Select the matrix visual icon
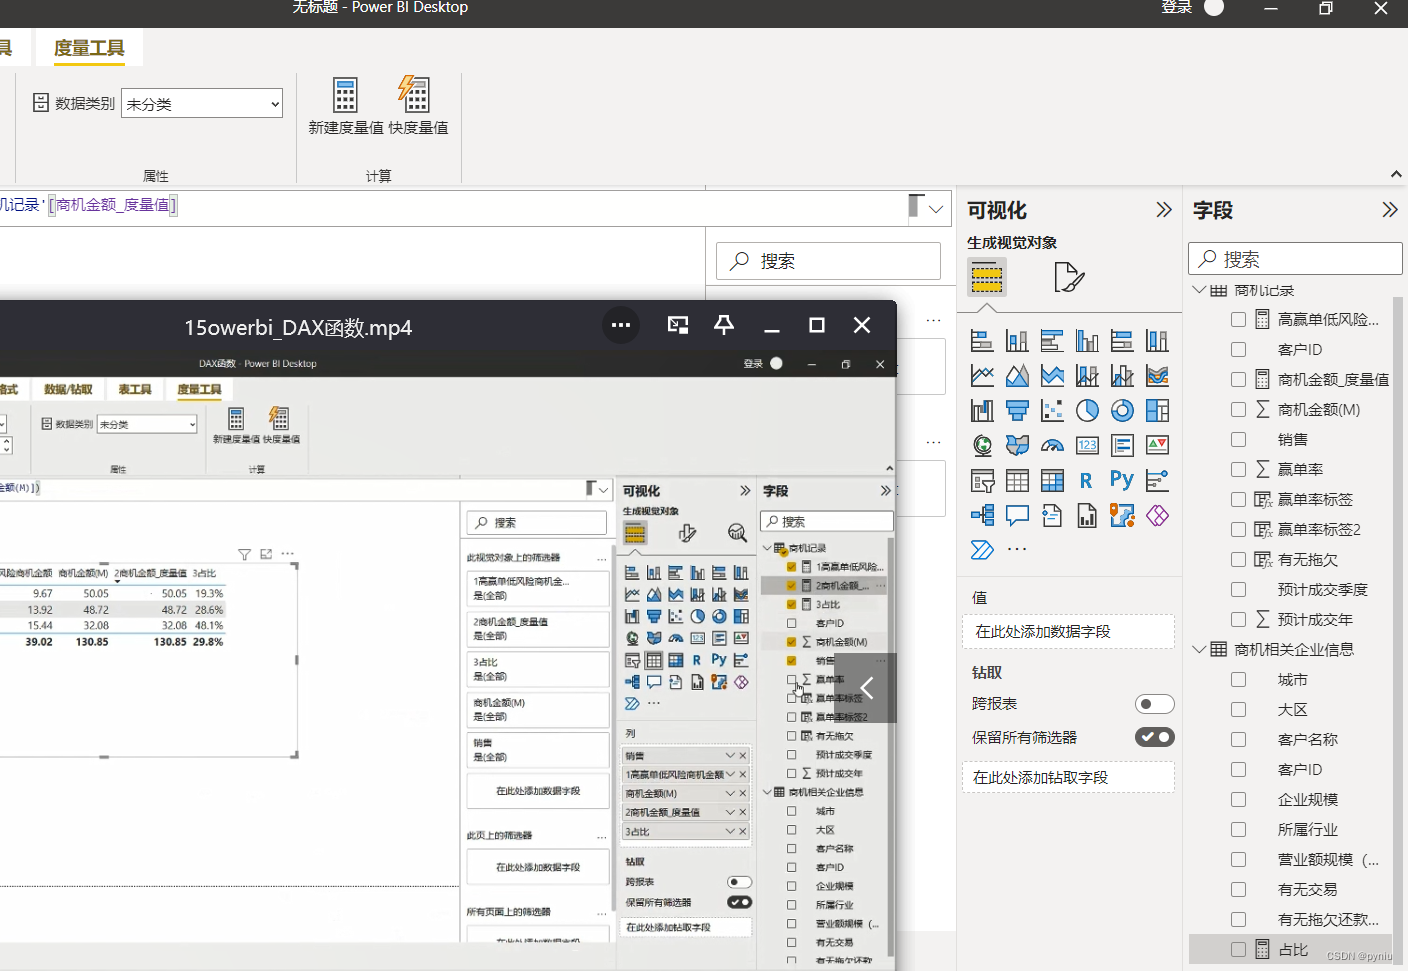 (x=1052, y=480)
